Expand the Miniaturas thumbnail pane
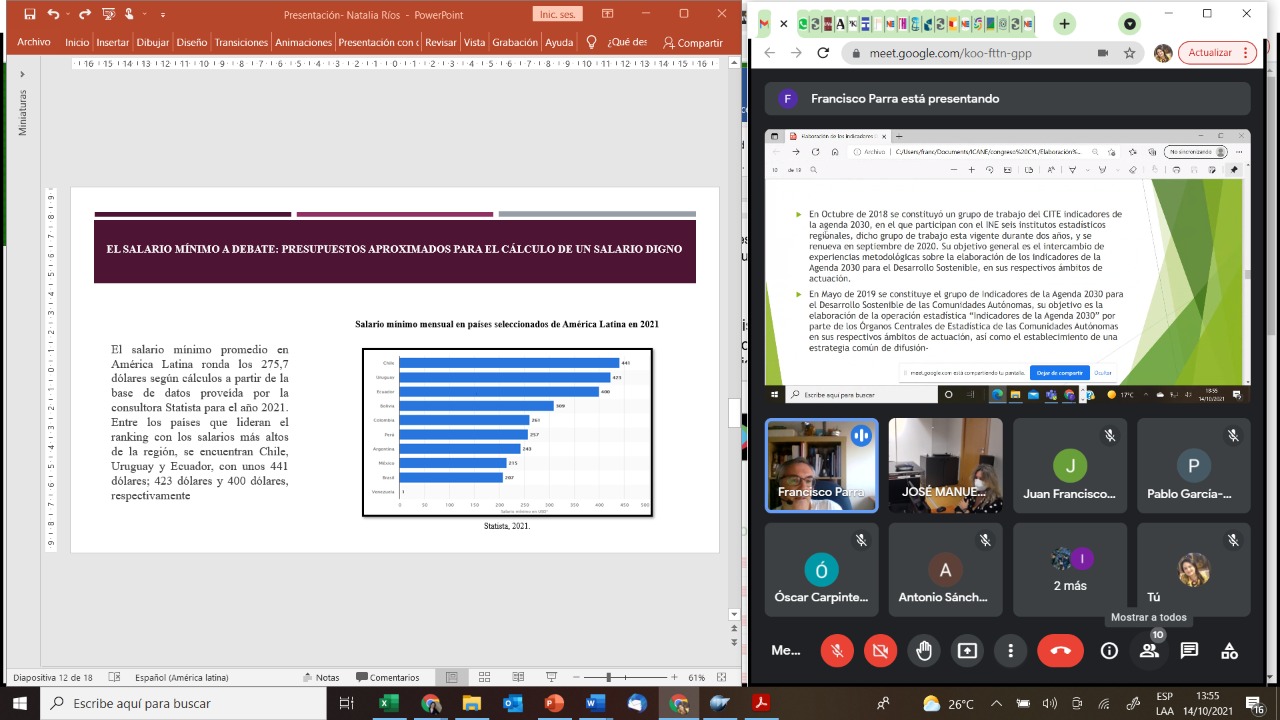1280x720 pixels. tap(22, 74)
